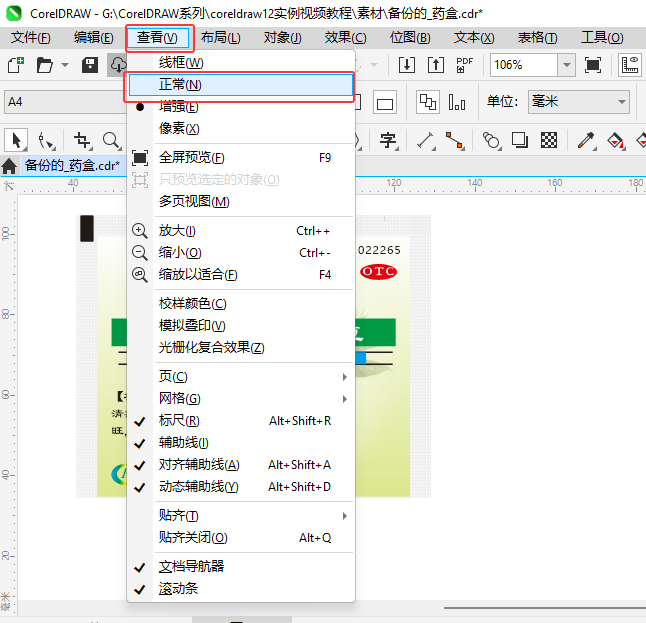Select the Transparency checkerboard tool
The height and width of the screenshot is (623, 646).
[x=549, y=141]
